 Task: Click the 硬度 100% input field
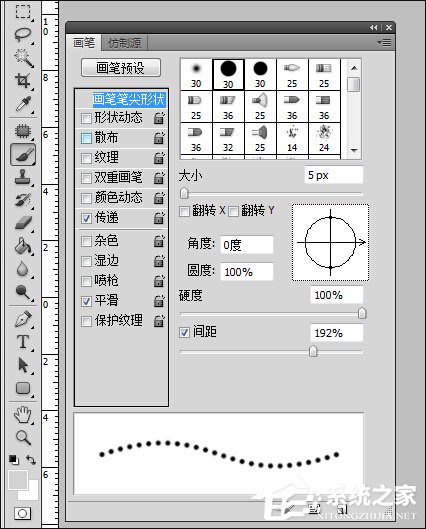coord(337,295)
